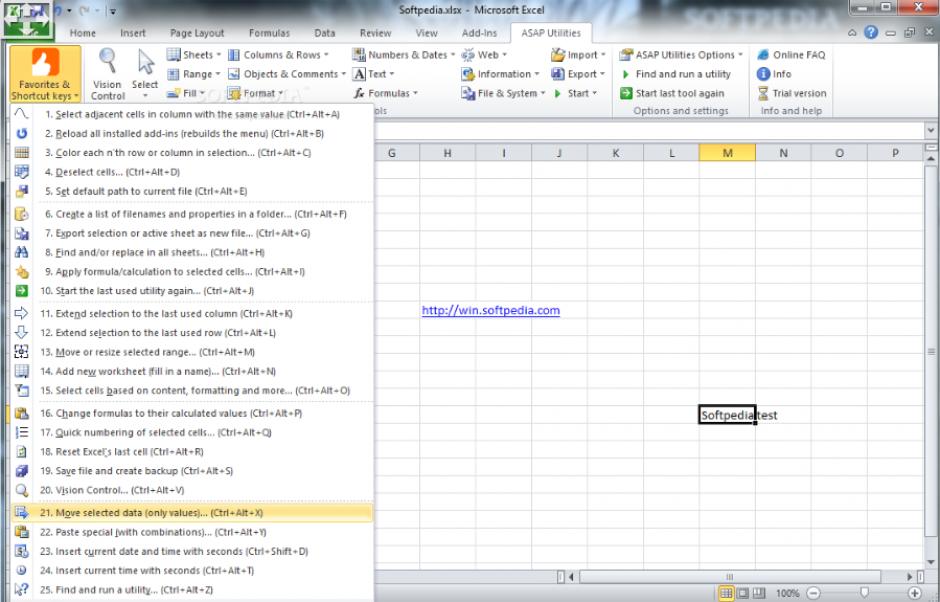Open the Information dropdown
The height and width of the screenshot is (602, 940).
[500, 74]
